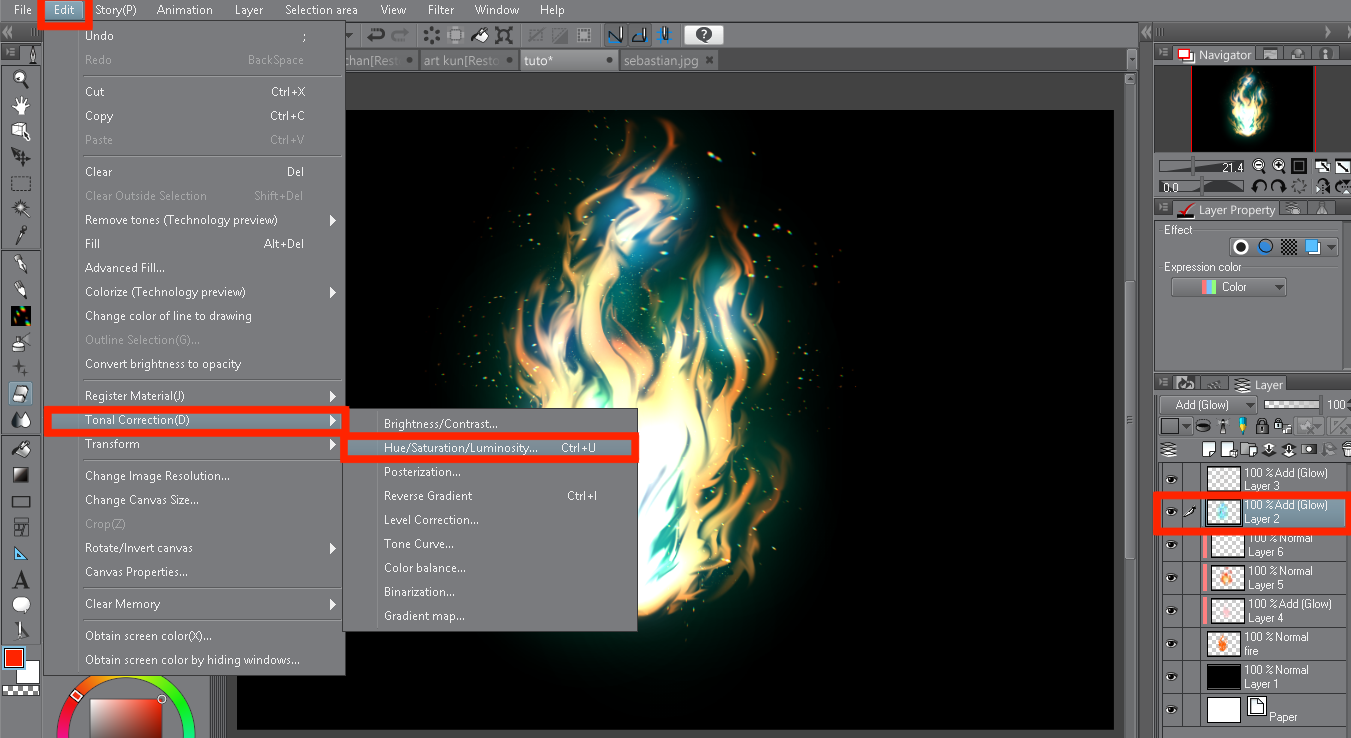Click the Navigator rotate left icon

(1260, 186)
